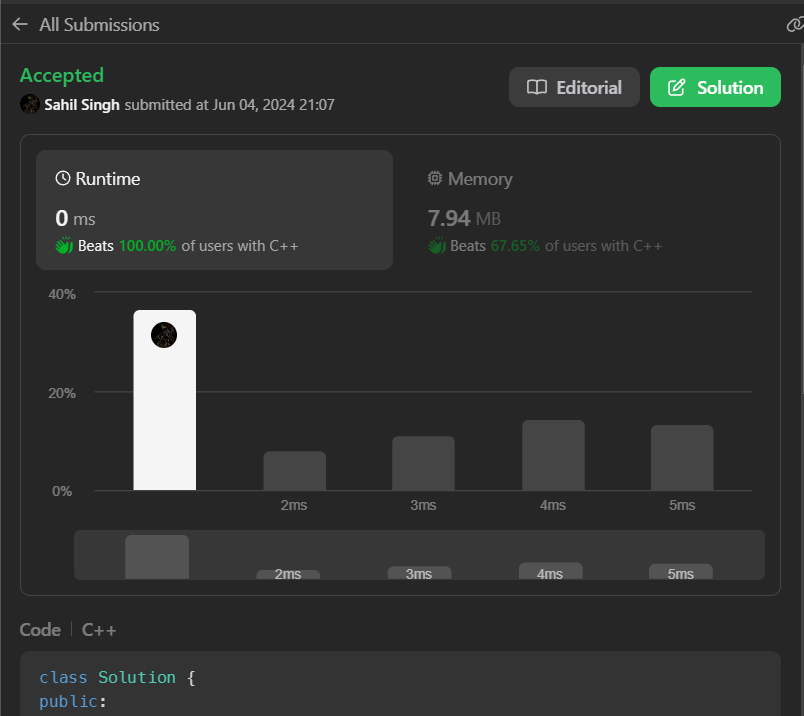
Task: Click the clapping hands beside Beats 67.65%
Action: pos(436,245)
